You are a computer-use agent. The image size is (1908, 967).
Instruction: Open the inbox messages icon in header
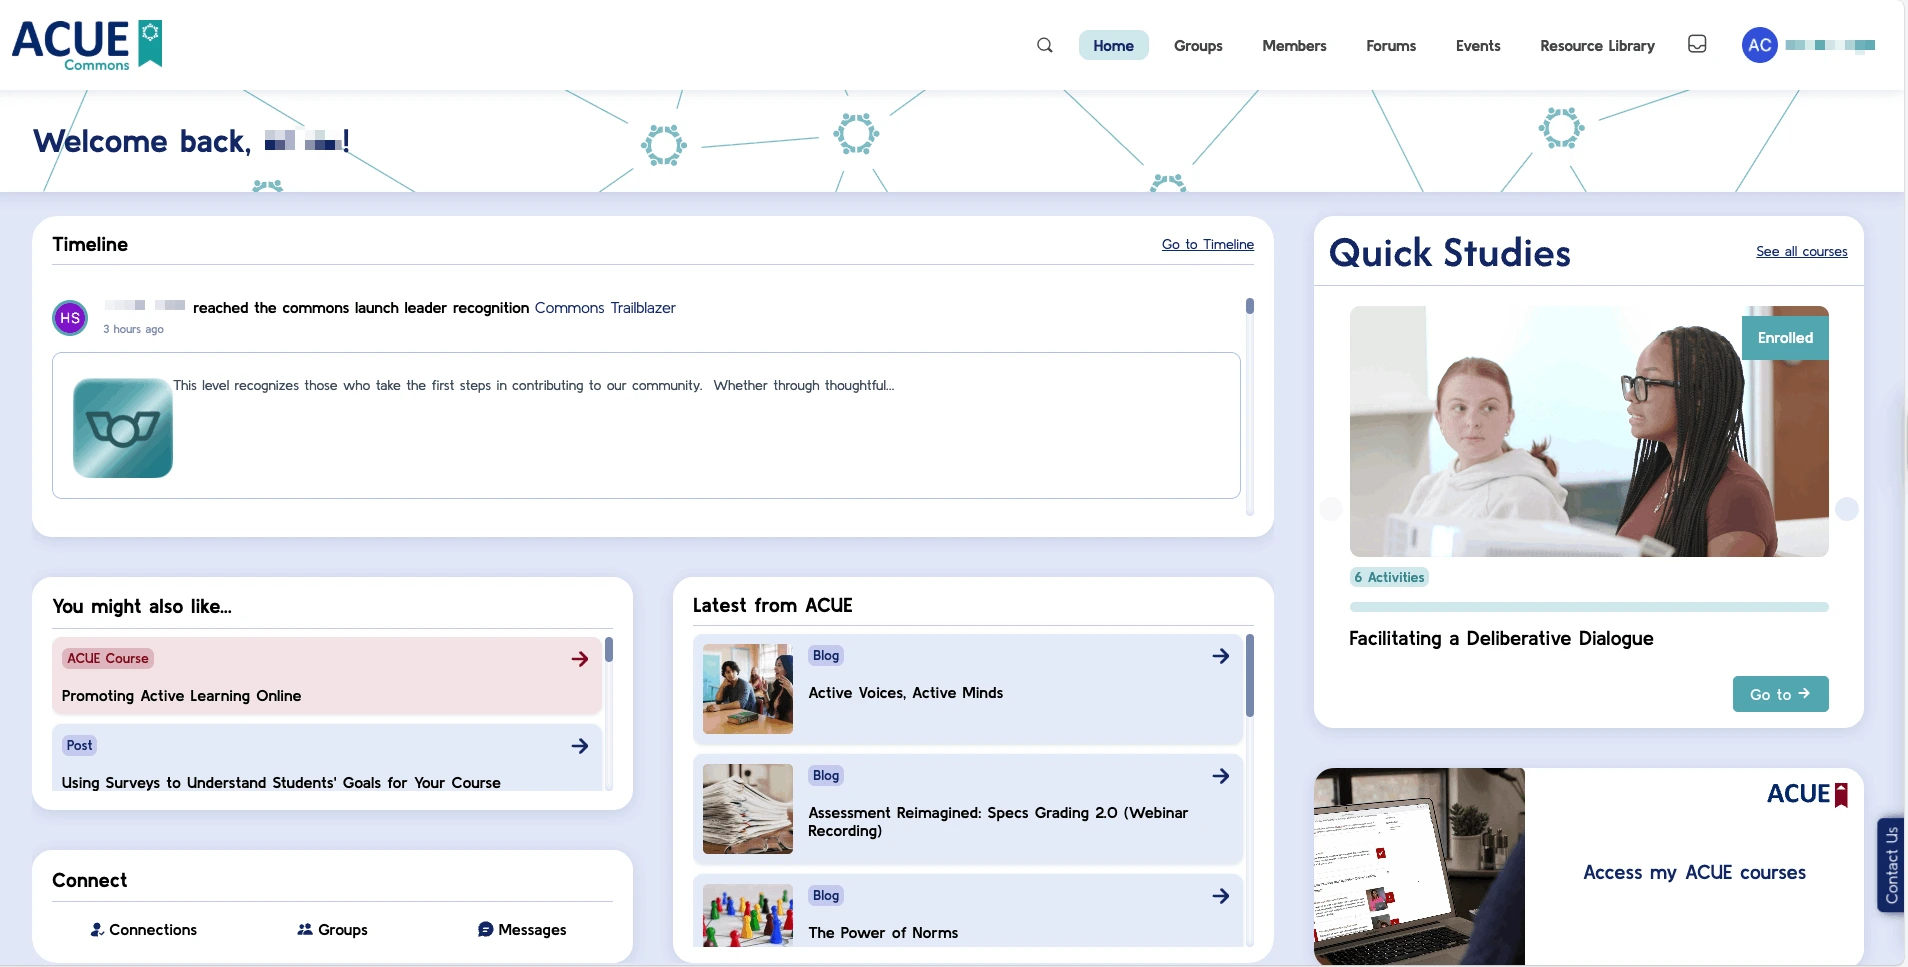1697,44
